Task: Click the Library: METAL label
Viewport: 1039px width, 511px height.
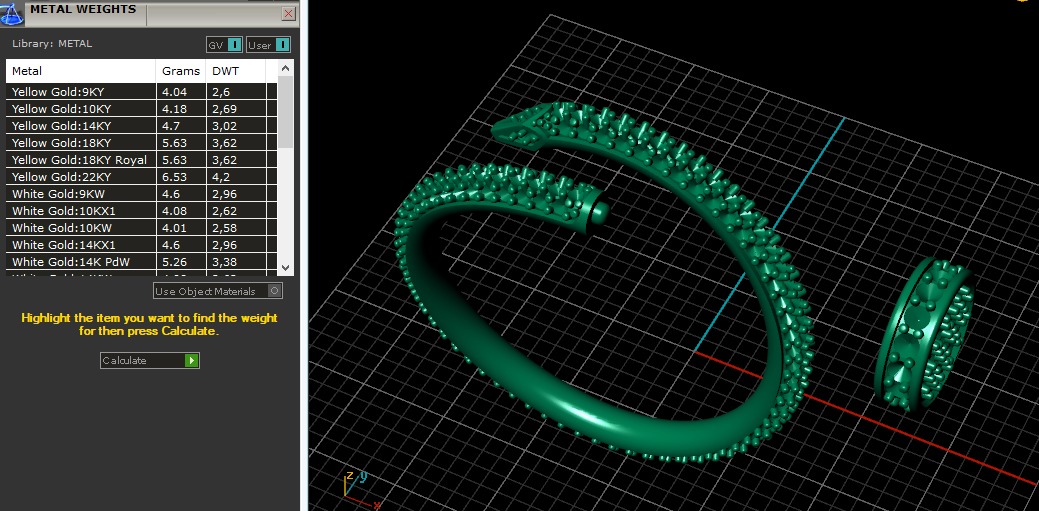Action: (52, 44)
